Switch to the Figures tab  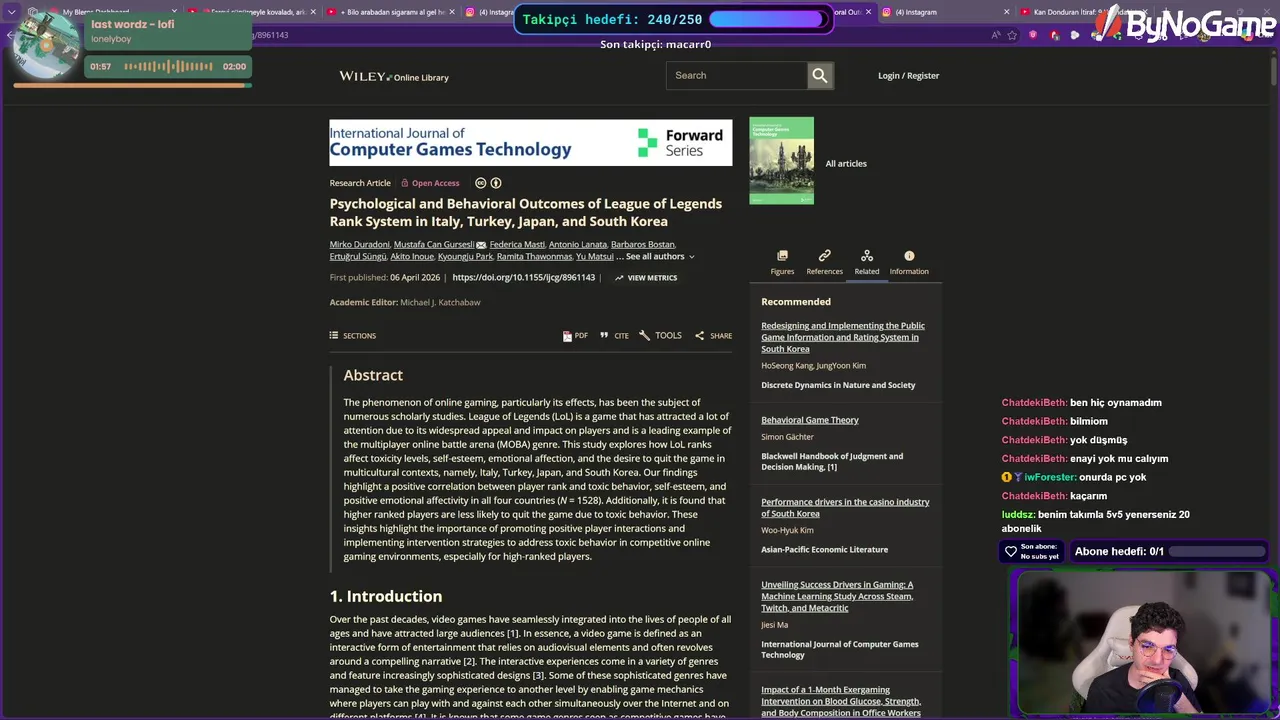[x=782, y=262]
